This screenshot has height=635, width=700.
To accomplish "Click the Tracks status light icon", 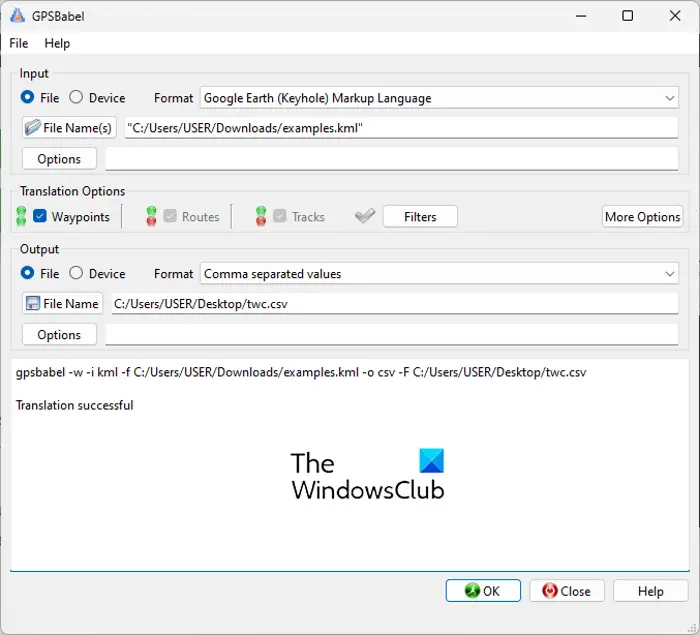I will tap(261, 216).
